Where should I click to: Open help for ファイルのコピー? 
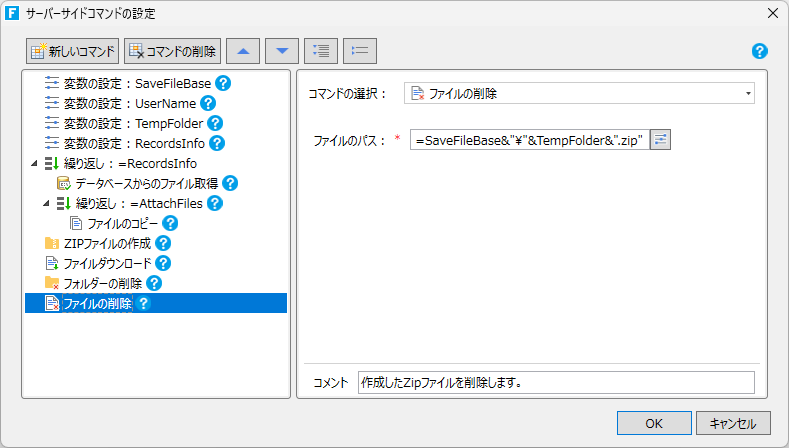[171, 223]
